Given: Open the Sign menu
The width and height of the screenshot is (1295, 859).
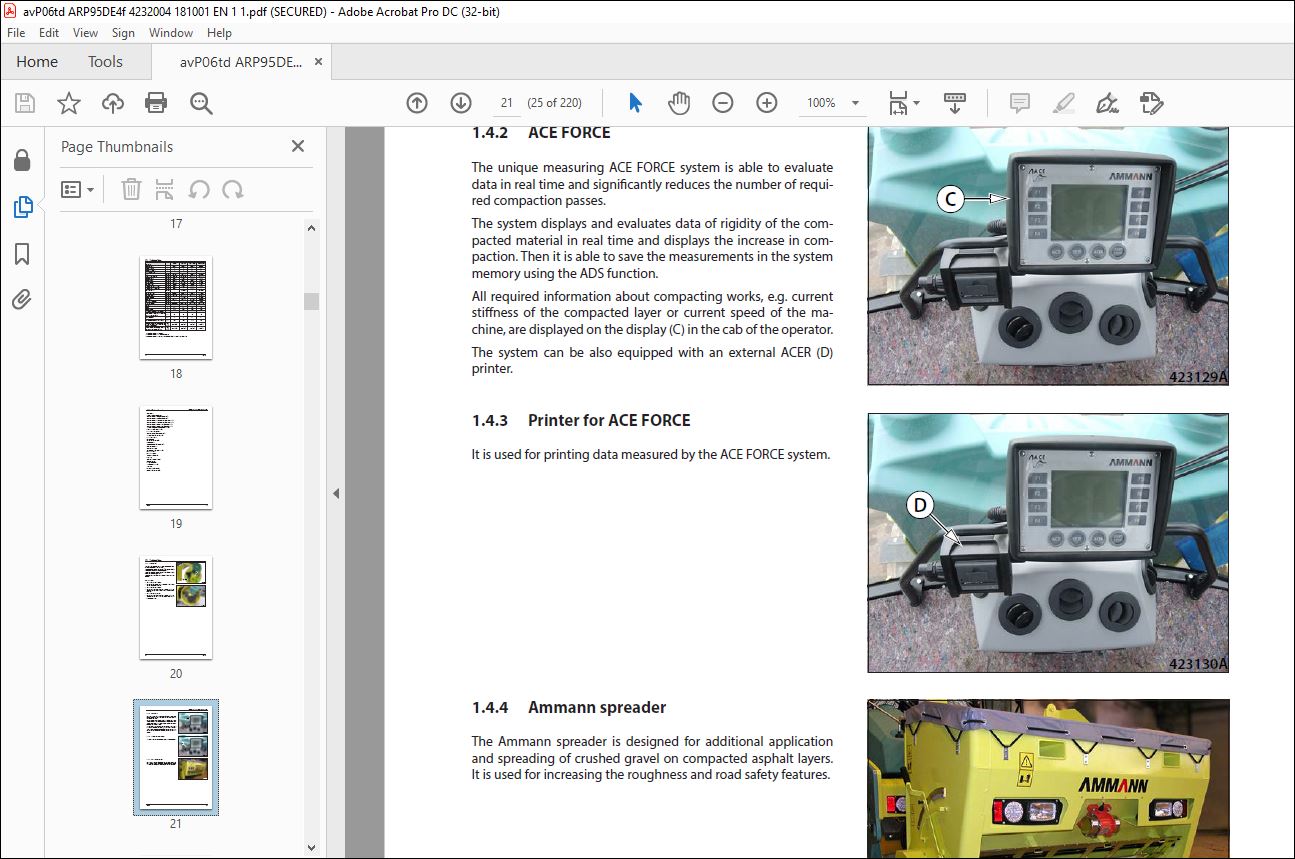Looking at the screenshot, I should pyautogui.click(x=123, y=33).
